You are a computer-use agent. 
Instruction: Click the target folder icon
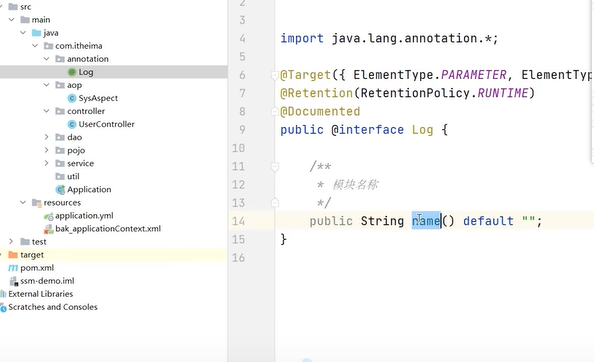pos(13,255)
